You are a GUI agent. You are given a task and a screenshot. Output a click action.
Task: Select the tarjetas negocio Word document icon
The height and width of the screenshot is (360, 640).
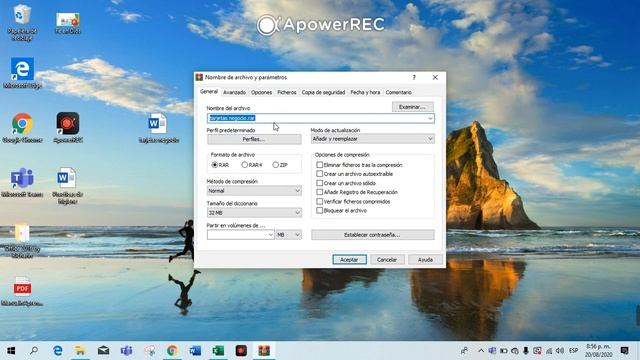point(158,127)
